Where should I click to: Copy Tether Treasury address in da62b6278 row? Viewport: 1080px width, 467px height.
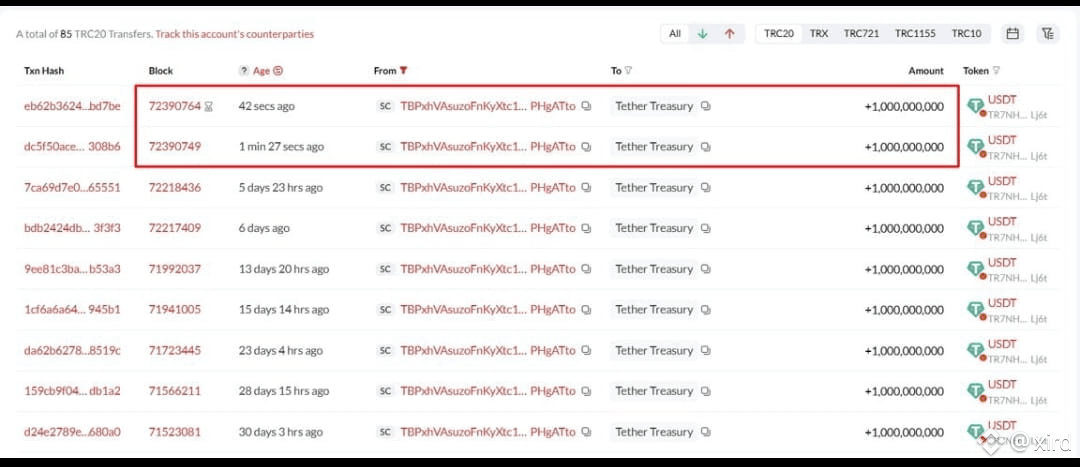click(x=706, y=351)
